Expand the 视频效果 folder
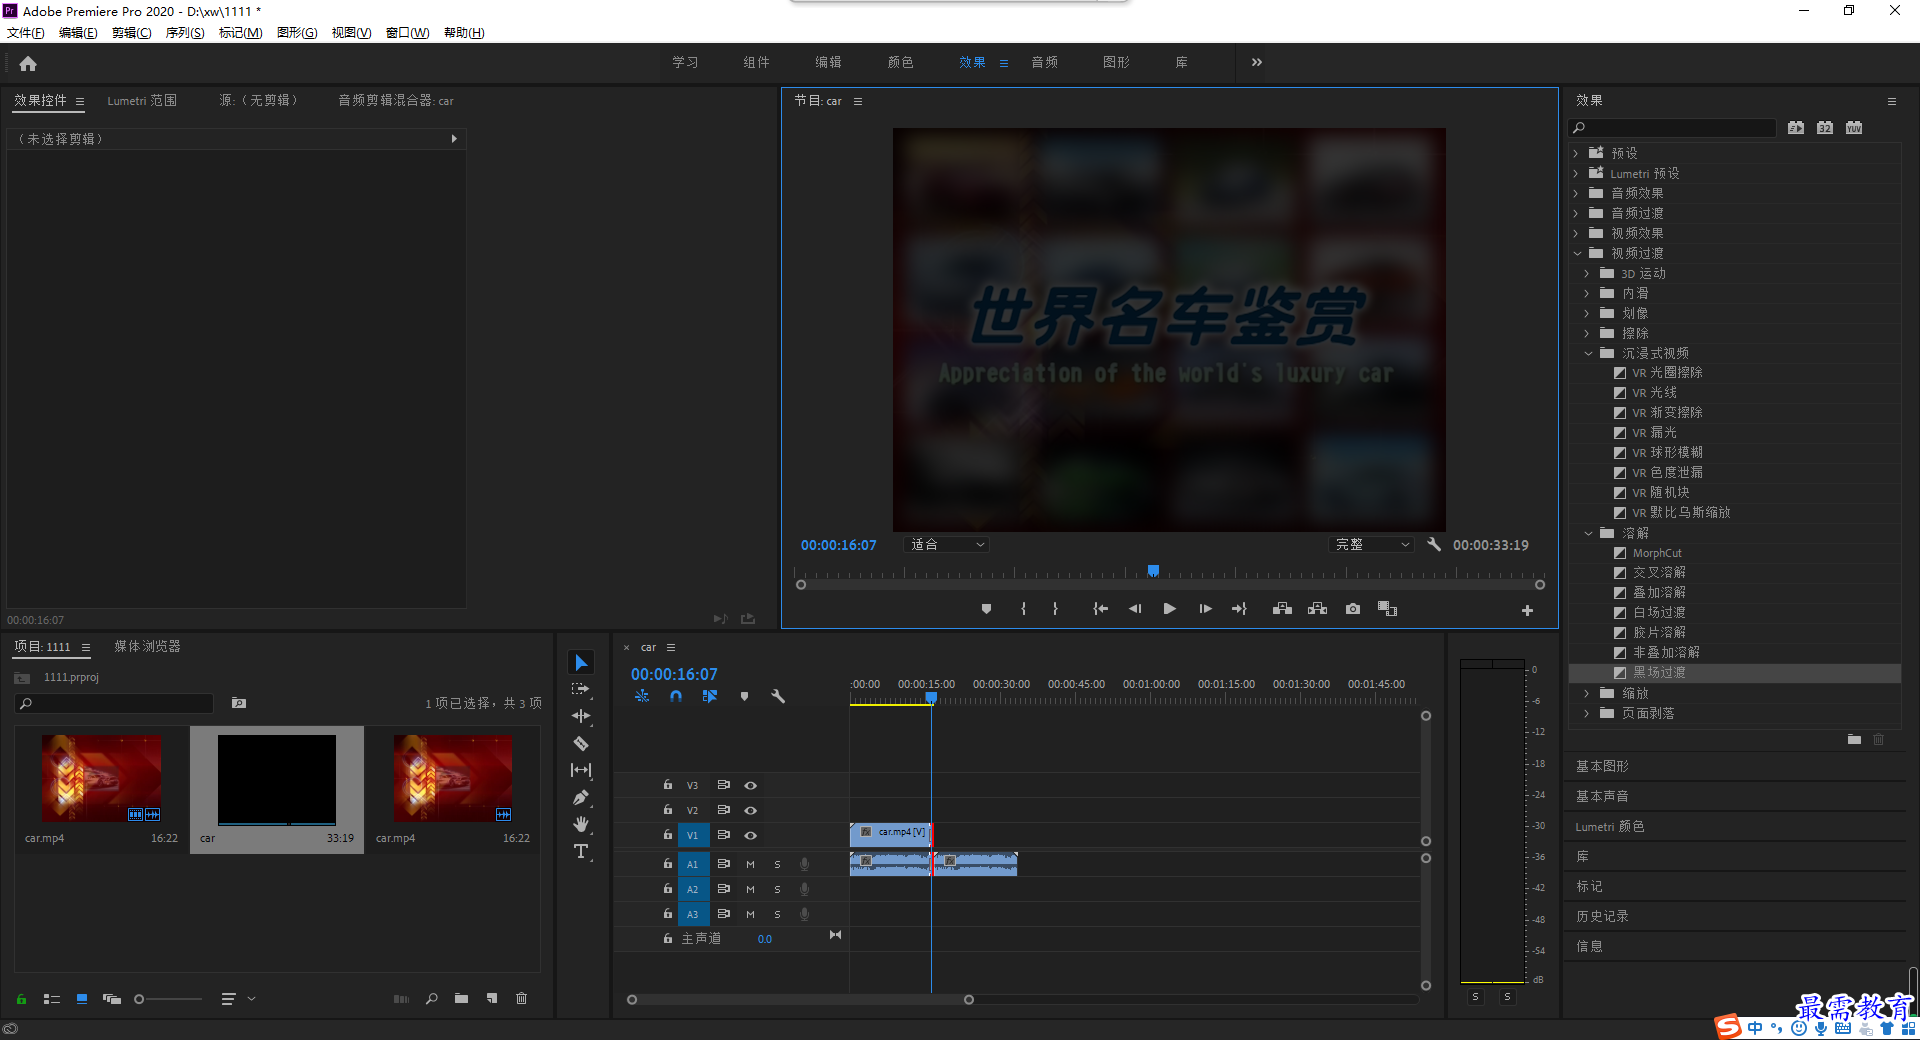The image size is (1920, 1040). point(1576,233)
